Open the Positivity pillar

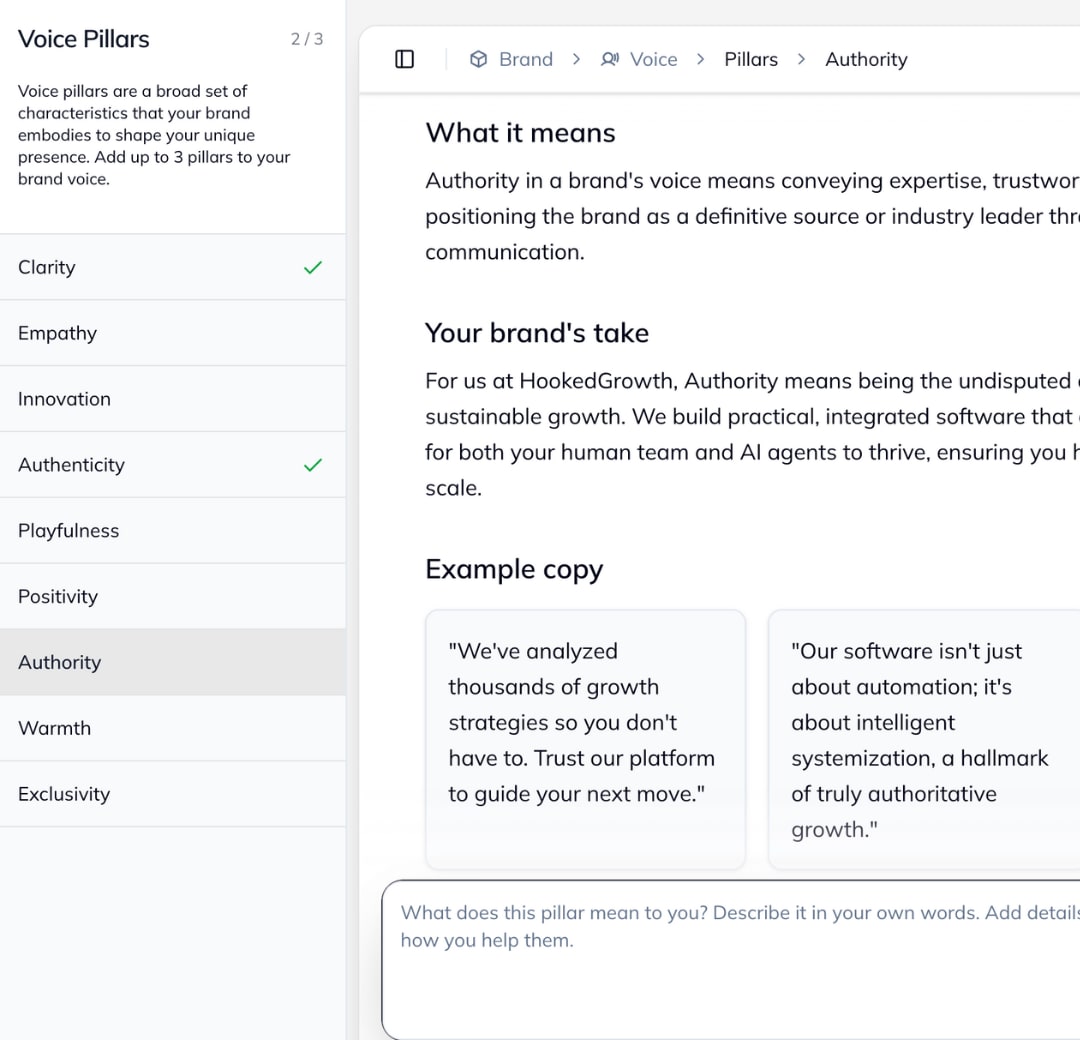click(x=58, y=597)
